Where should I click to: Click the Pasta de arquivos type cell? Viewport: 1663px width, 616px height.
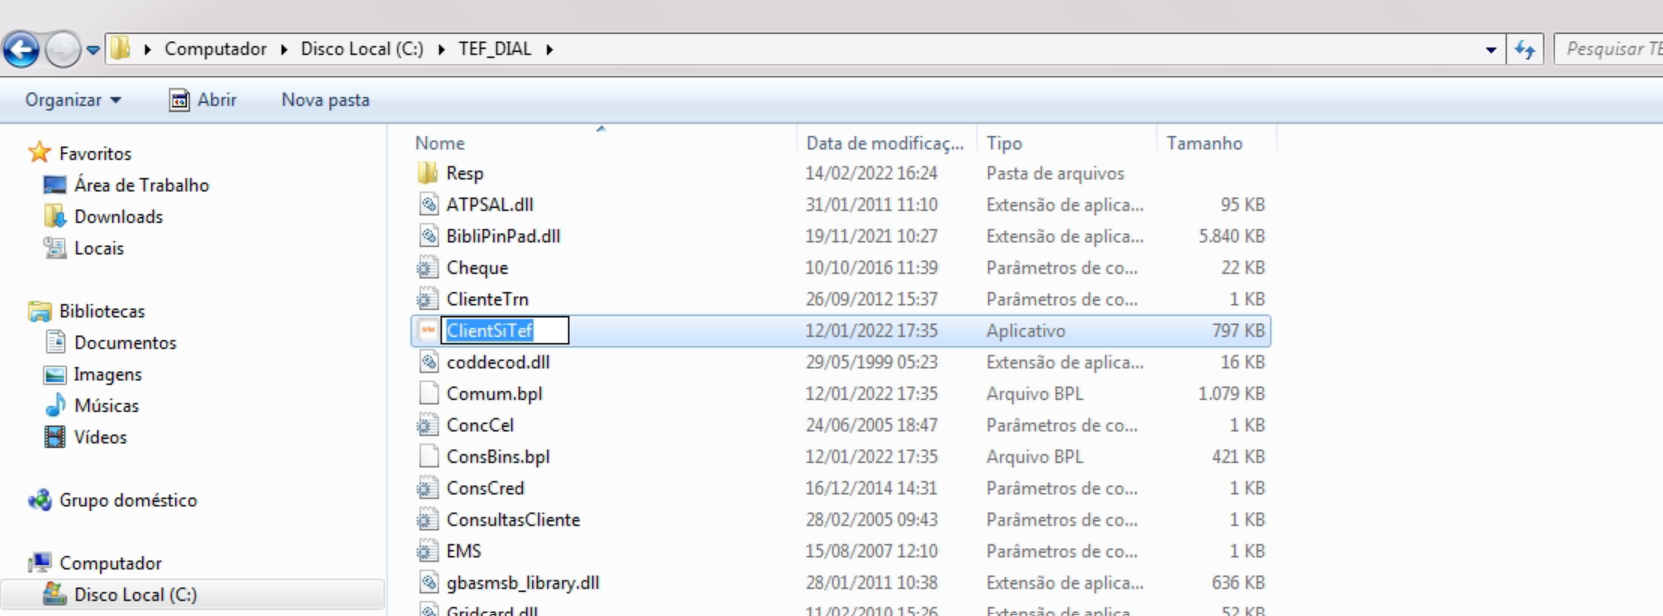click(1055, 173)
